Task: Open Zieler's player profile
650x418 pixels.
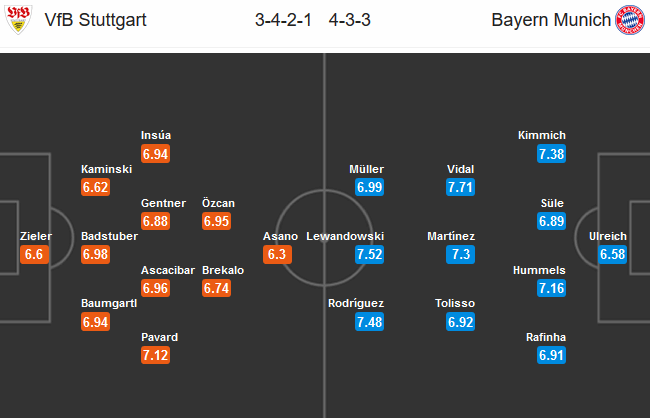Action: (x=35, y=236)
